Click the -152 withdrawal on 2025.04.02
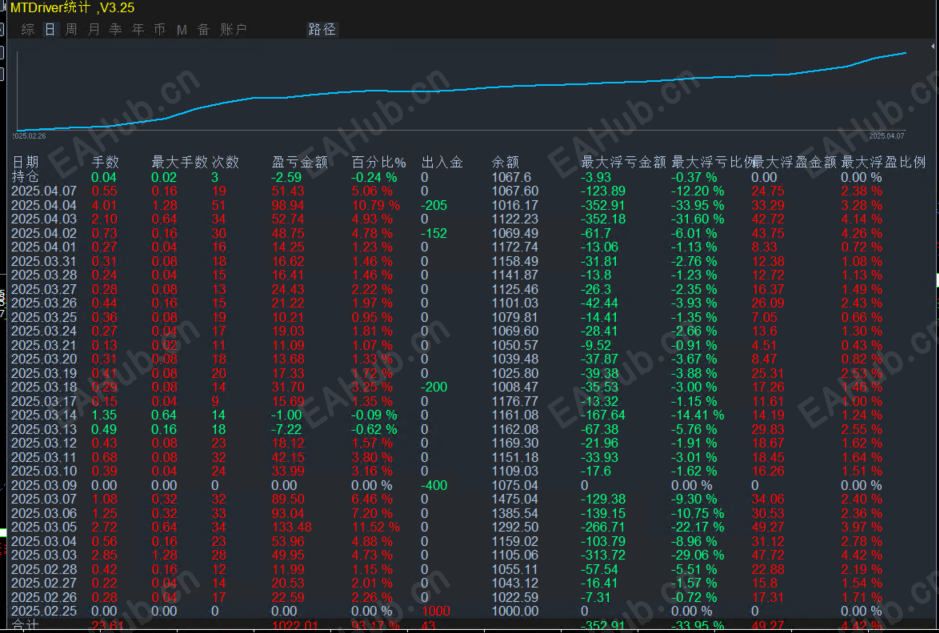939x633 pixels. [434, 233]
